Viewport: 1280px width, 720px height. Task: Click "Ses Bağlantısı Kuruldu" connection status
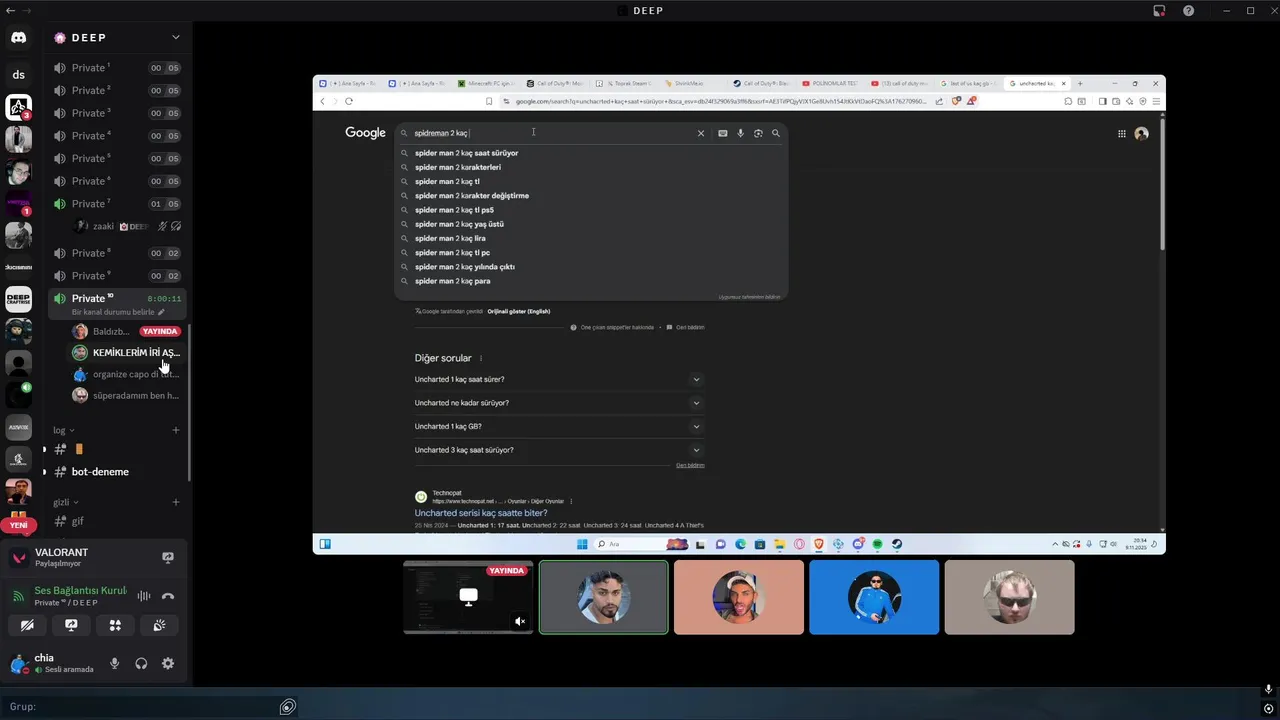click(x=80, y=590)
